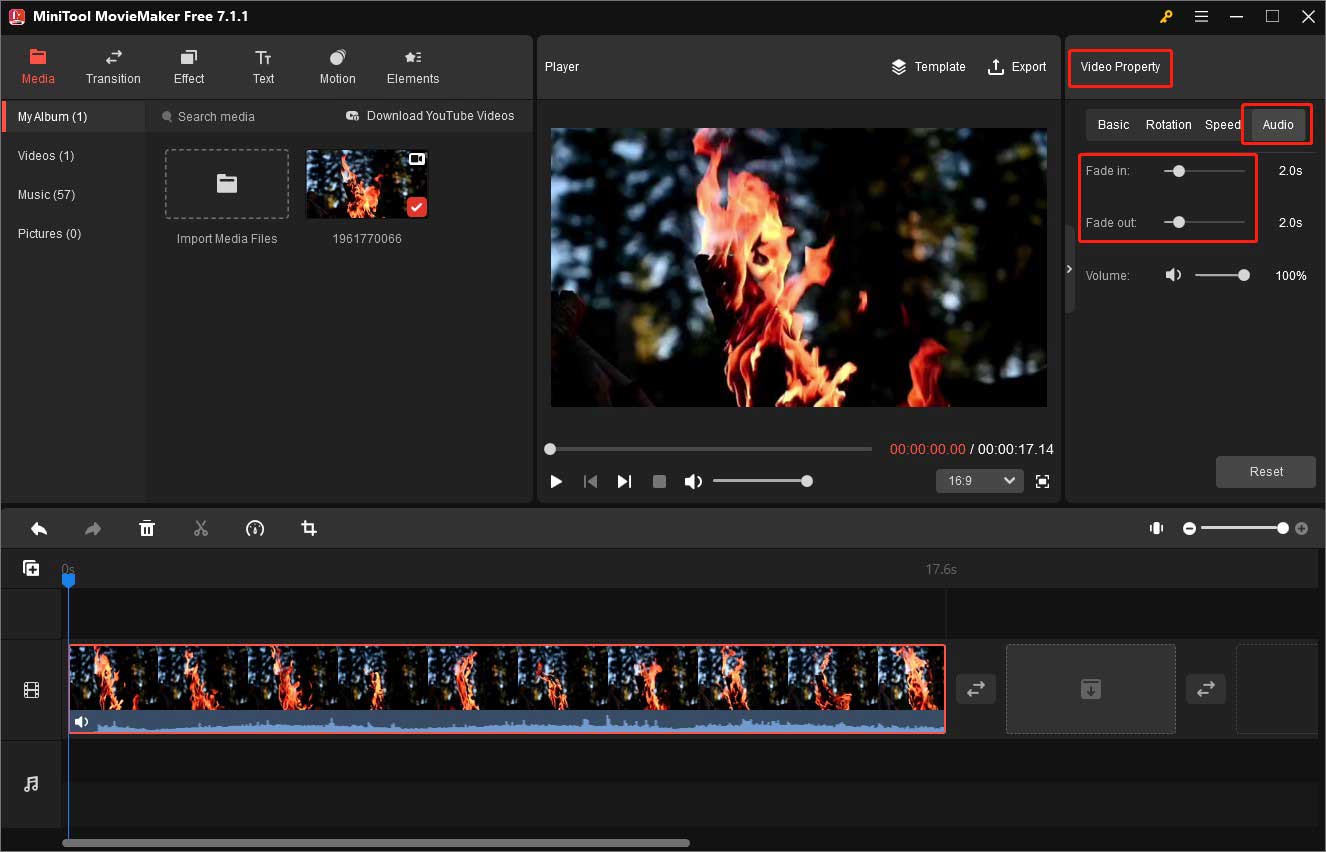This screenshot has height=852, width=1326.
Task: Click the Template button
Action: click(x=928, y=67)
